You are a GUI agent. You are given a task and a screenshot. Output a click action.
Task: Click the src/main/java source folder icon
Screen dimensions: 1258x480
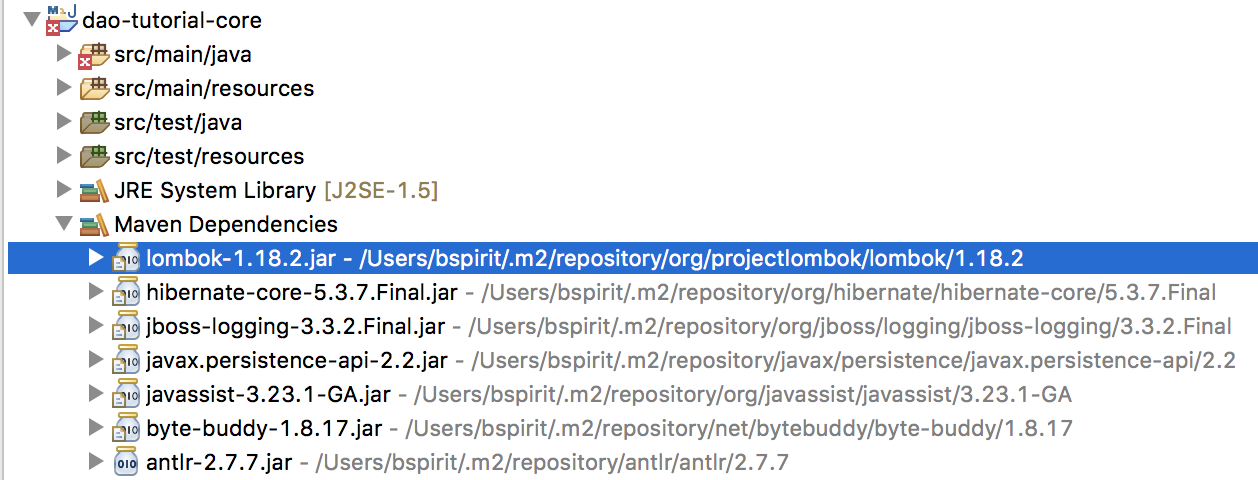point(93,55)
